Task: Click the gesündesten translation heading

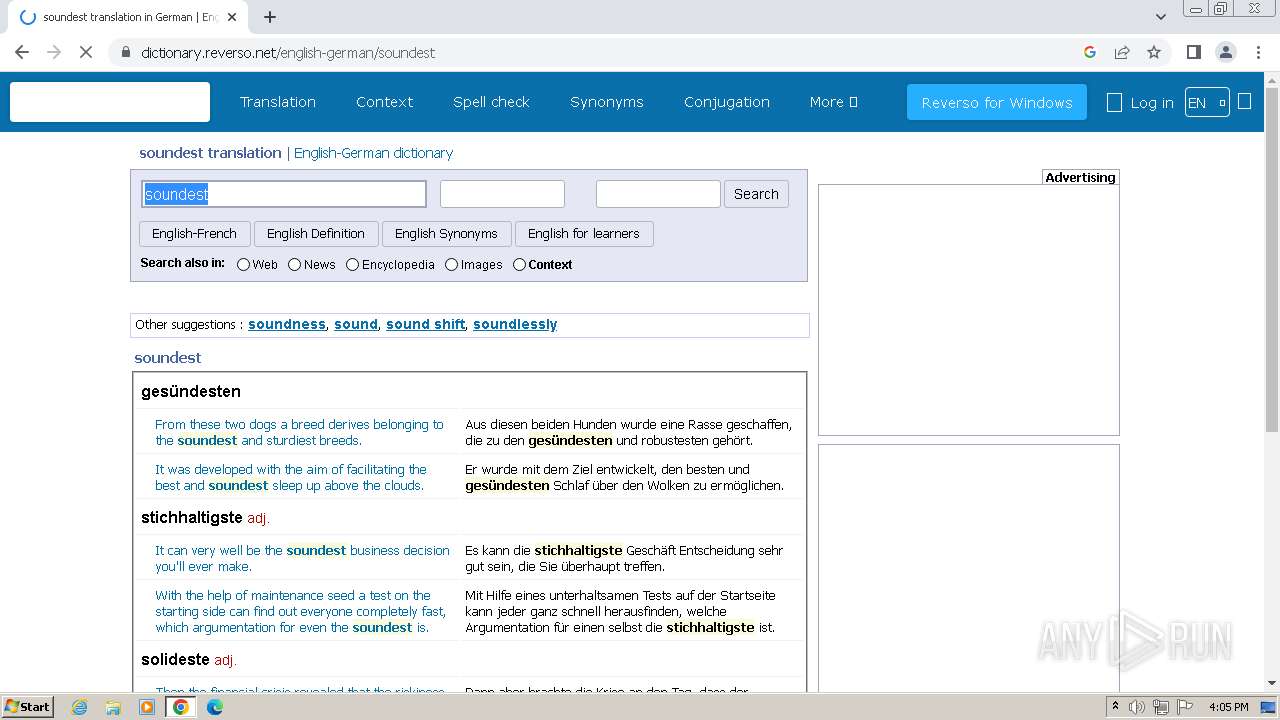Action: pos(191,391)
